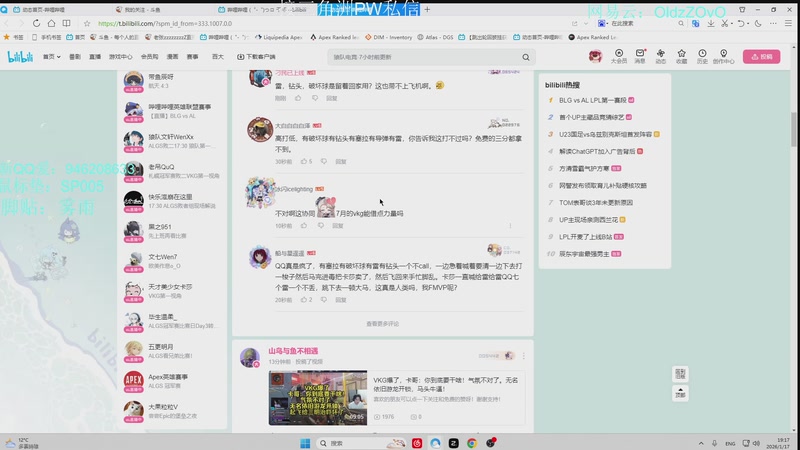
Task: Open Apex英雄赛事 live entry in sidebar
Action: coord(171,381)
